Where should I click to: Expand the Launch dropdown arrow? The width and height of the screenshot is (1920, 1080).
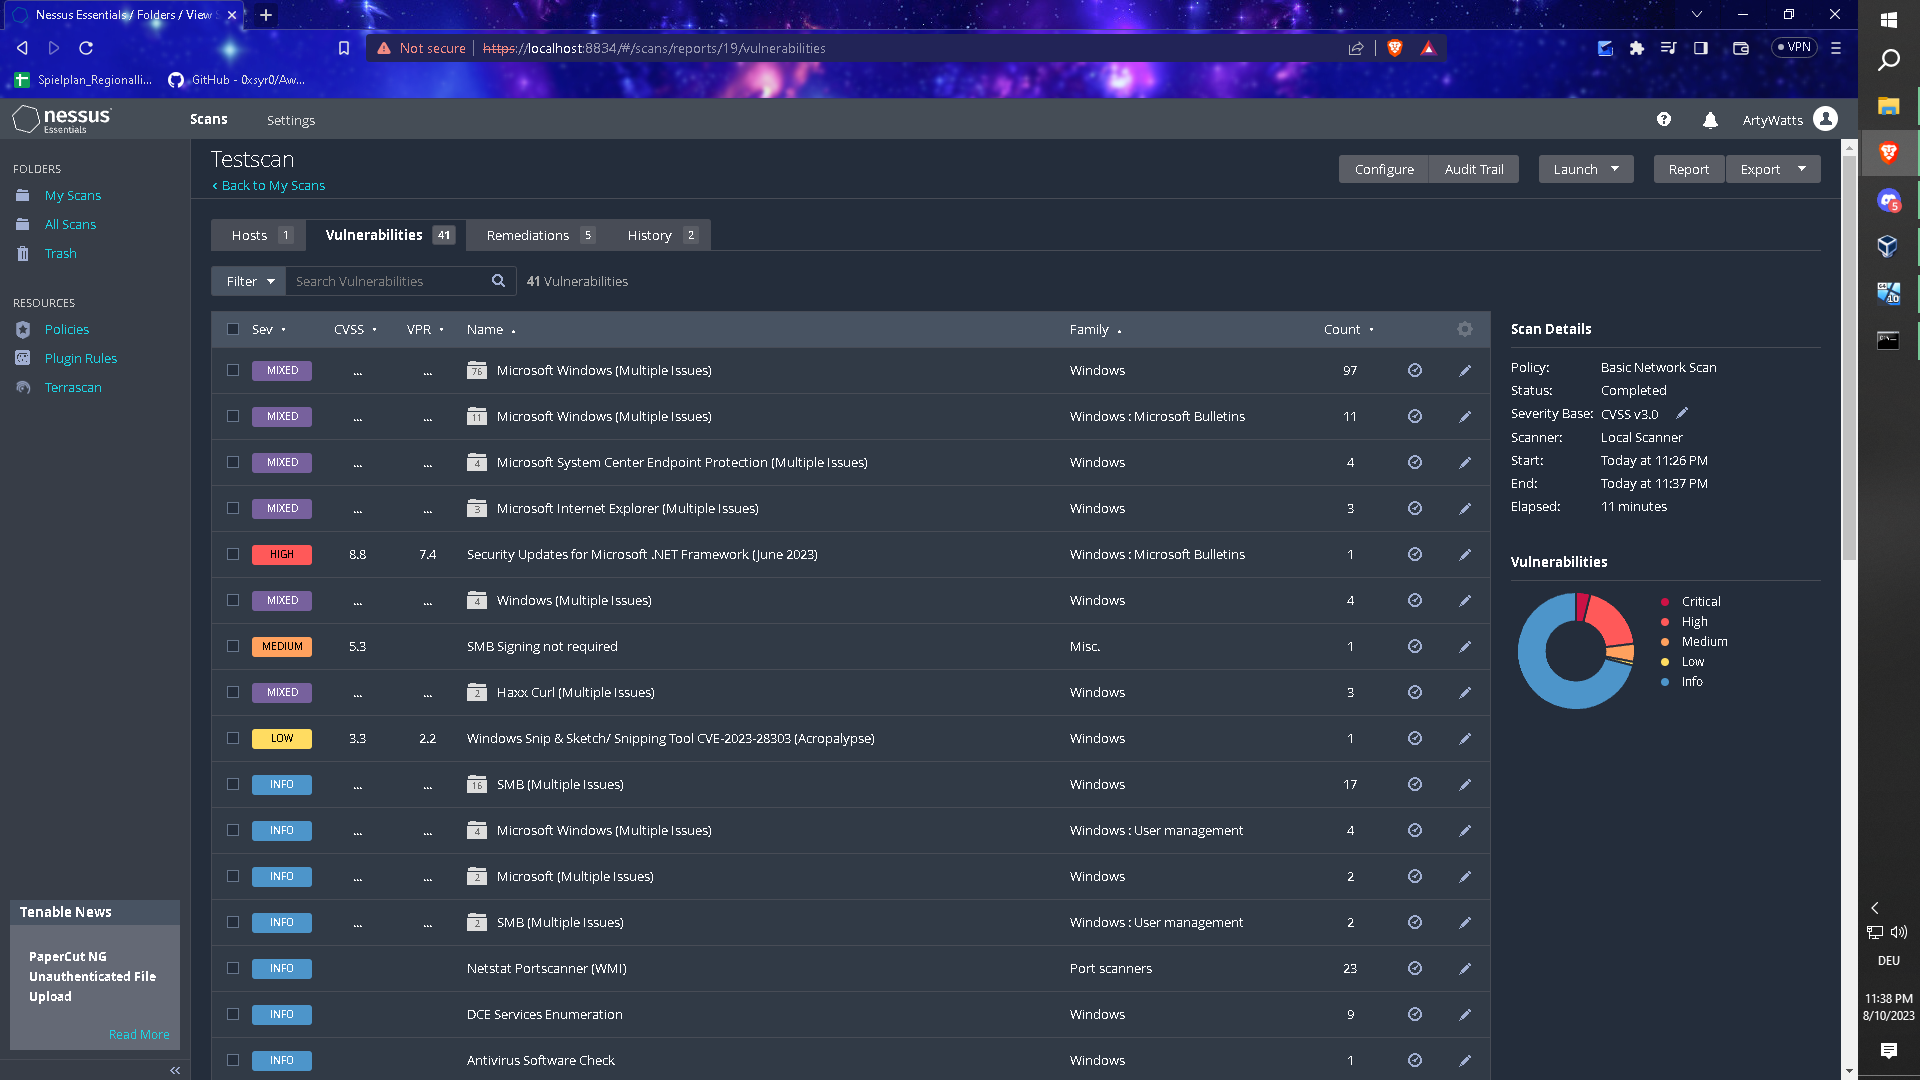(1614, 169)
